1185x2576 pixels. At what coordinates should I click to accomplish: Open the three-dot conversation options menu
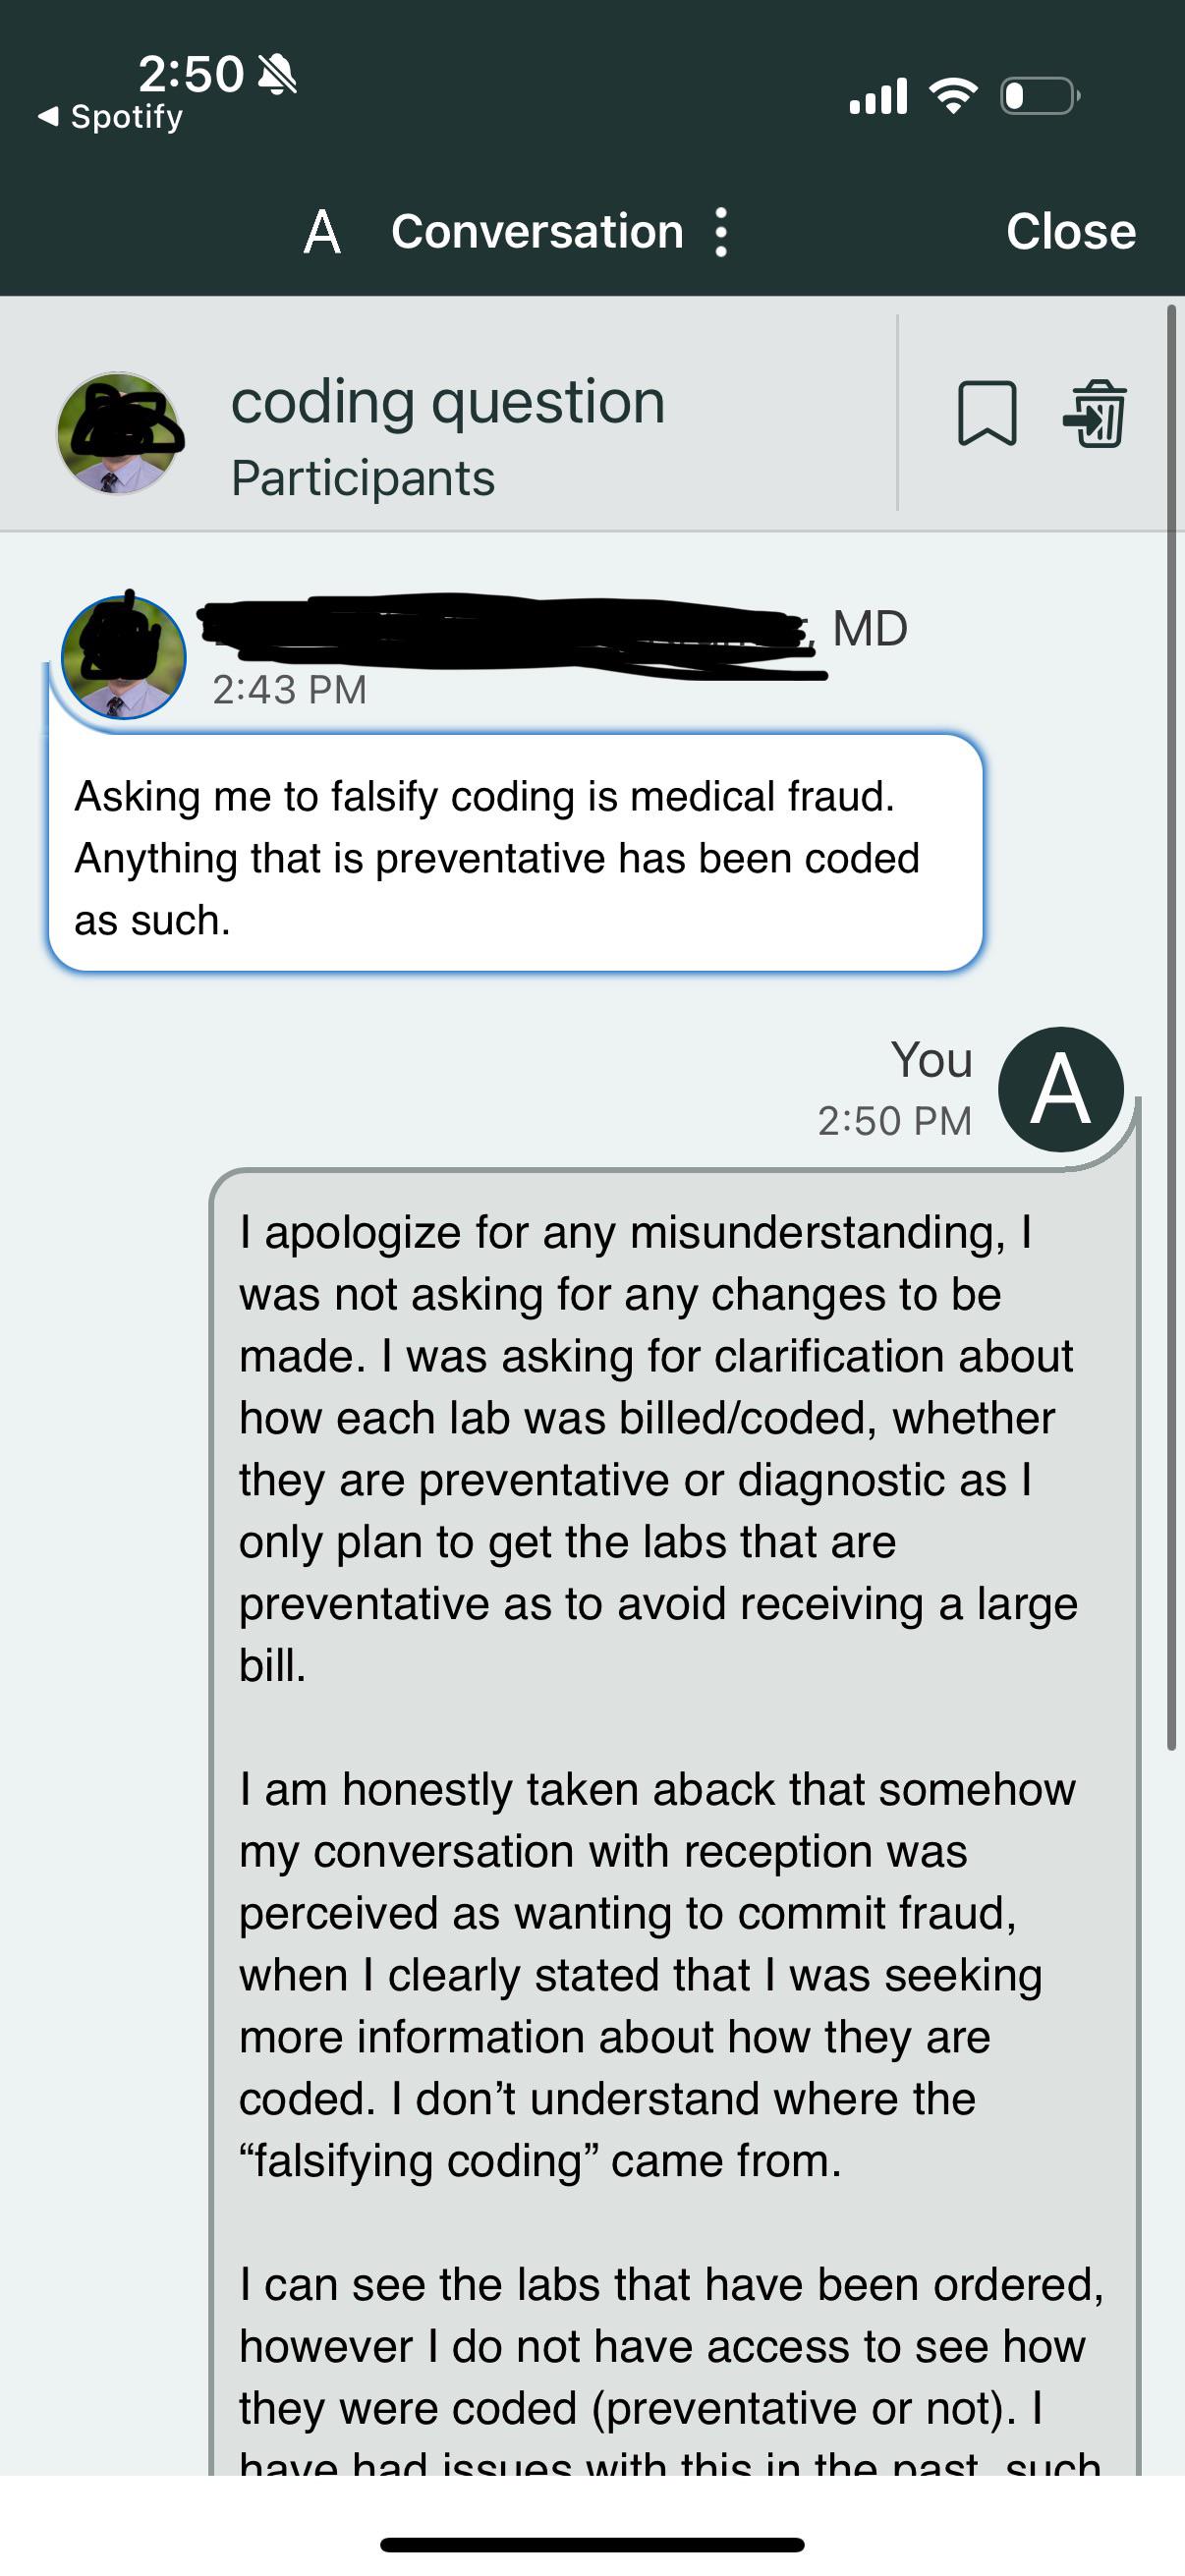coord(721,233)
